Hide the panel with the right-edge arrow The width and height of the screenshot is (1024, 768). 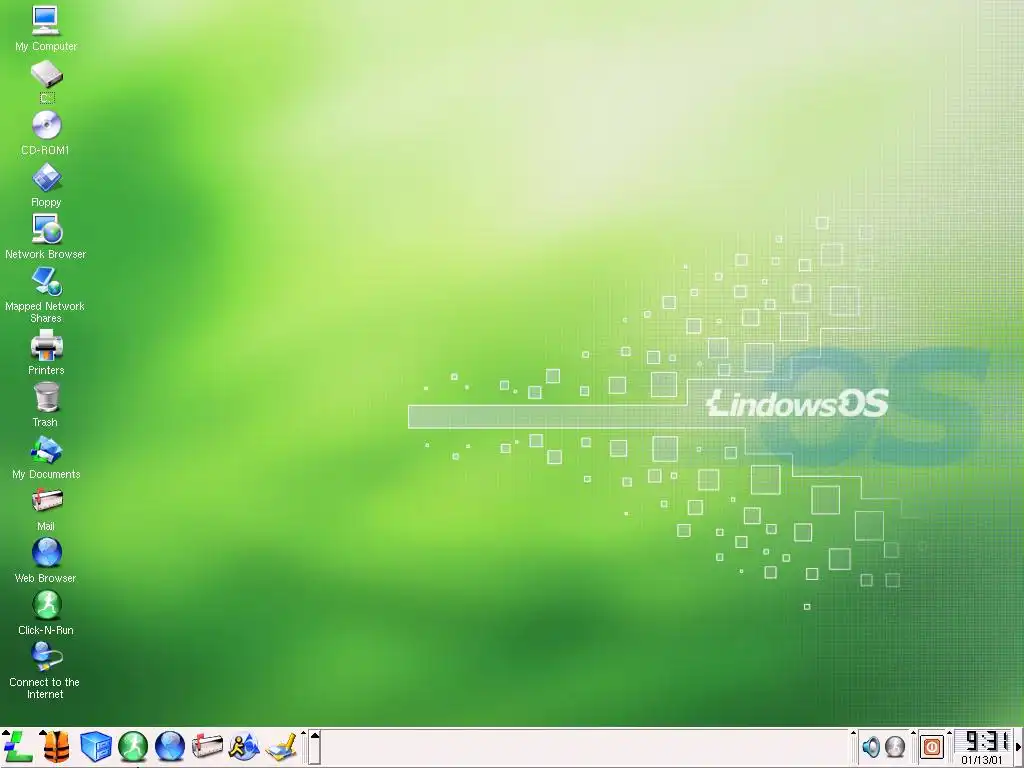[x=1019, y=746]
